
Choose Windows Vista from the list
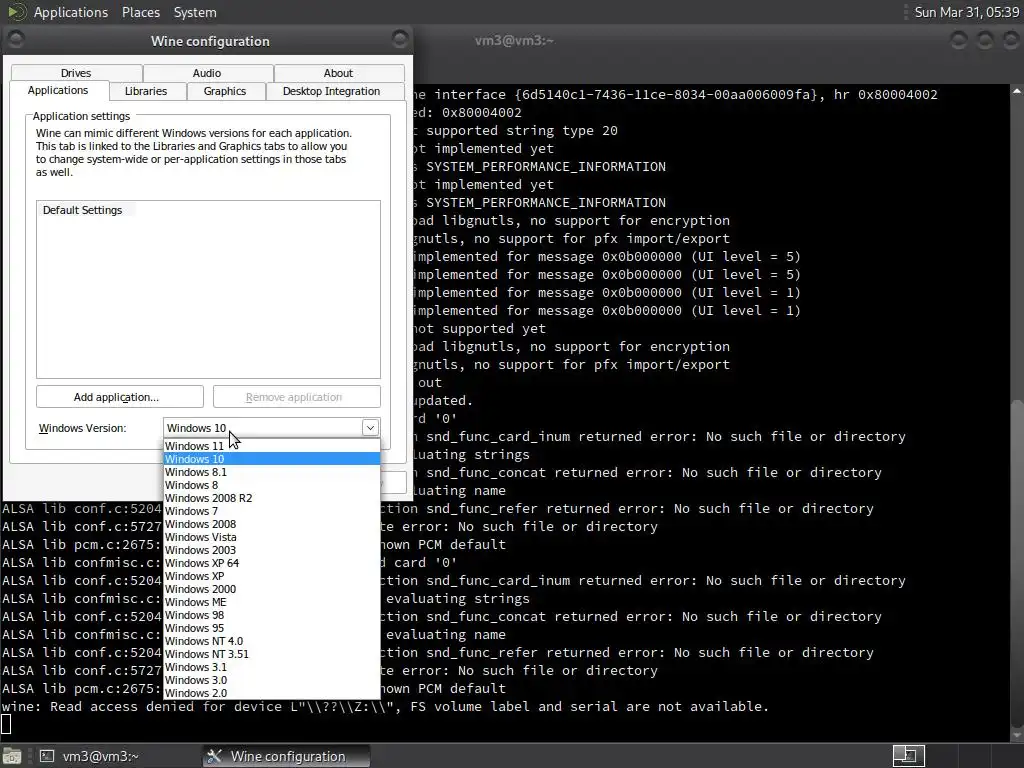pyautogui.click(x=272, y=537)
